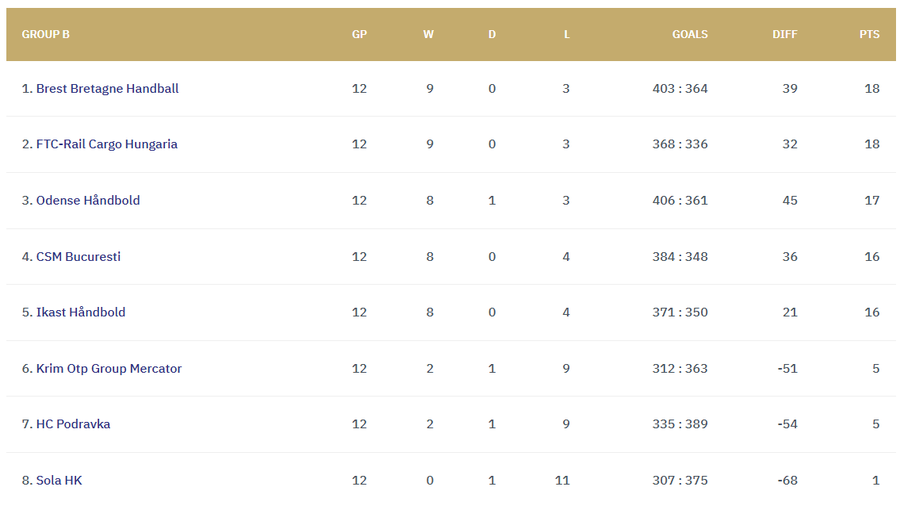Click the GOALS column header
Image resolution: width=900 pixels, height=506 pixels.
click(x=690, y=34)
